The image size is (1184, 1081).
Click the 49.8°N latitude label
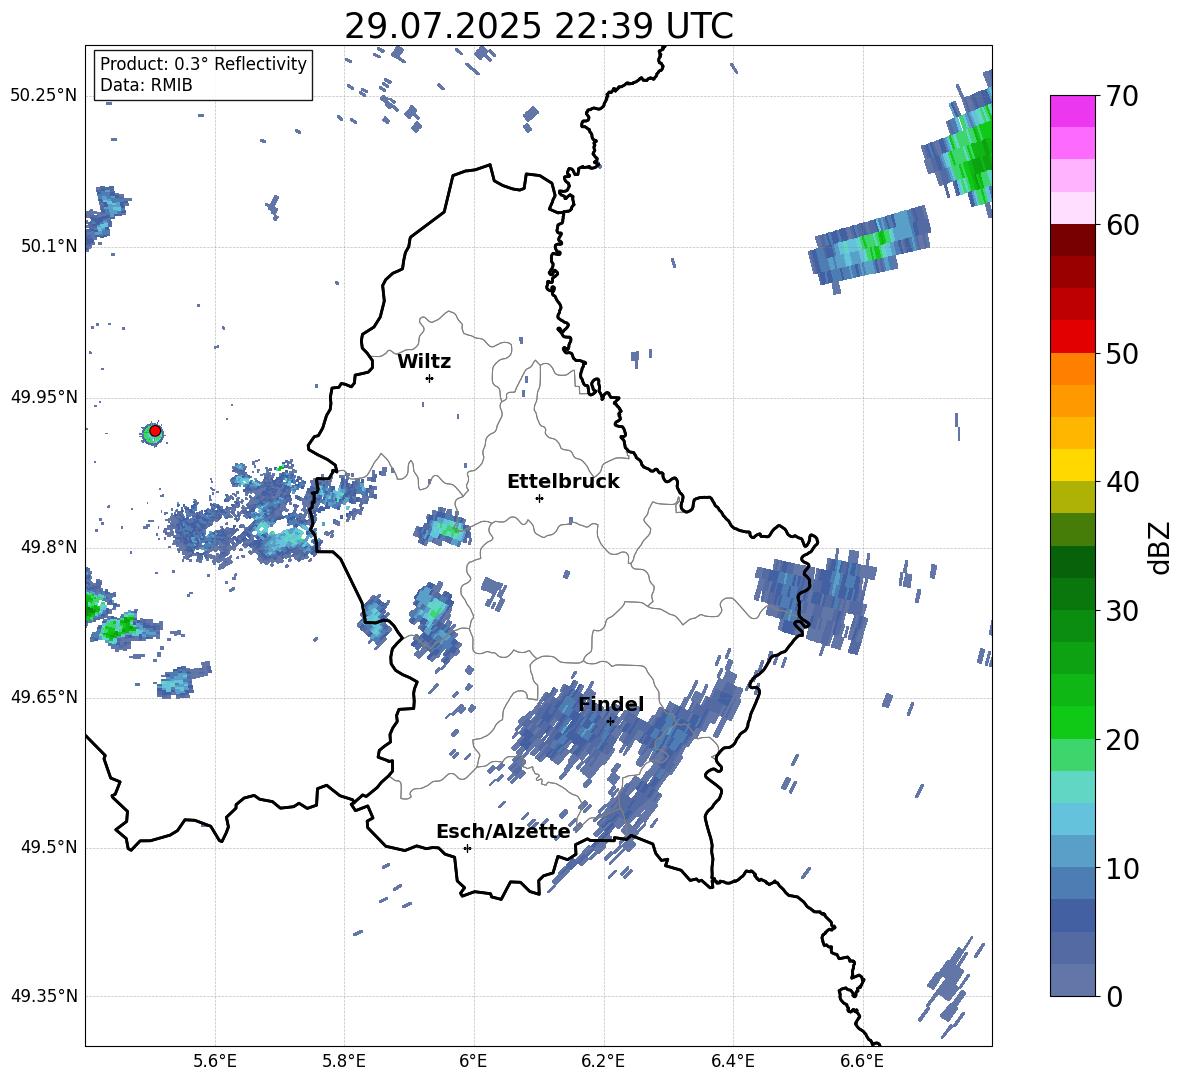tap(48, 547)
